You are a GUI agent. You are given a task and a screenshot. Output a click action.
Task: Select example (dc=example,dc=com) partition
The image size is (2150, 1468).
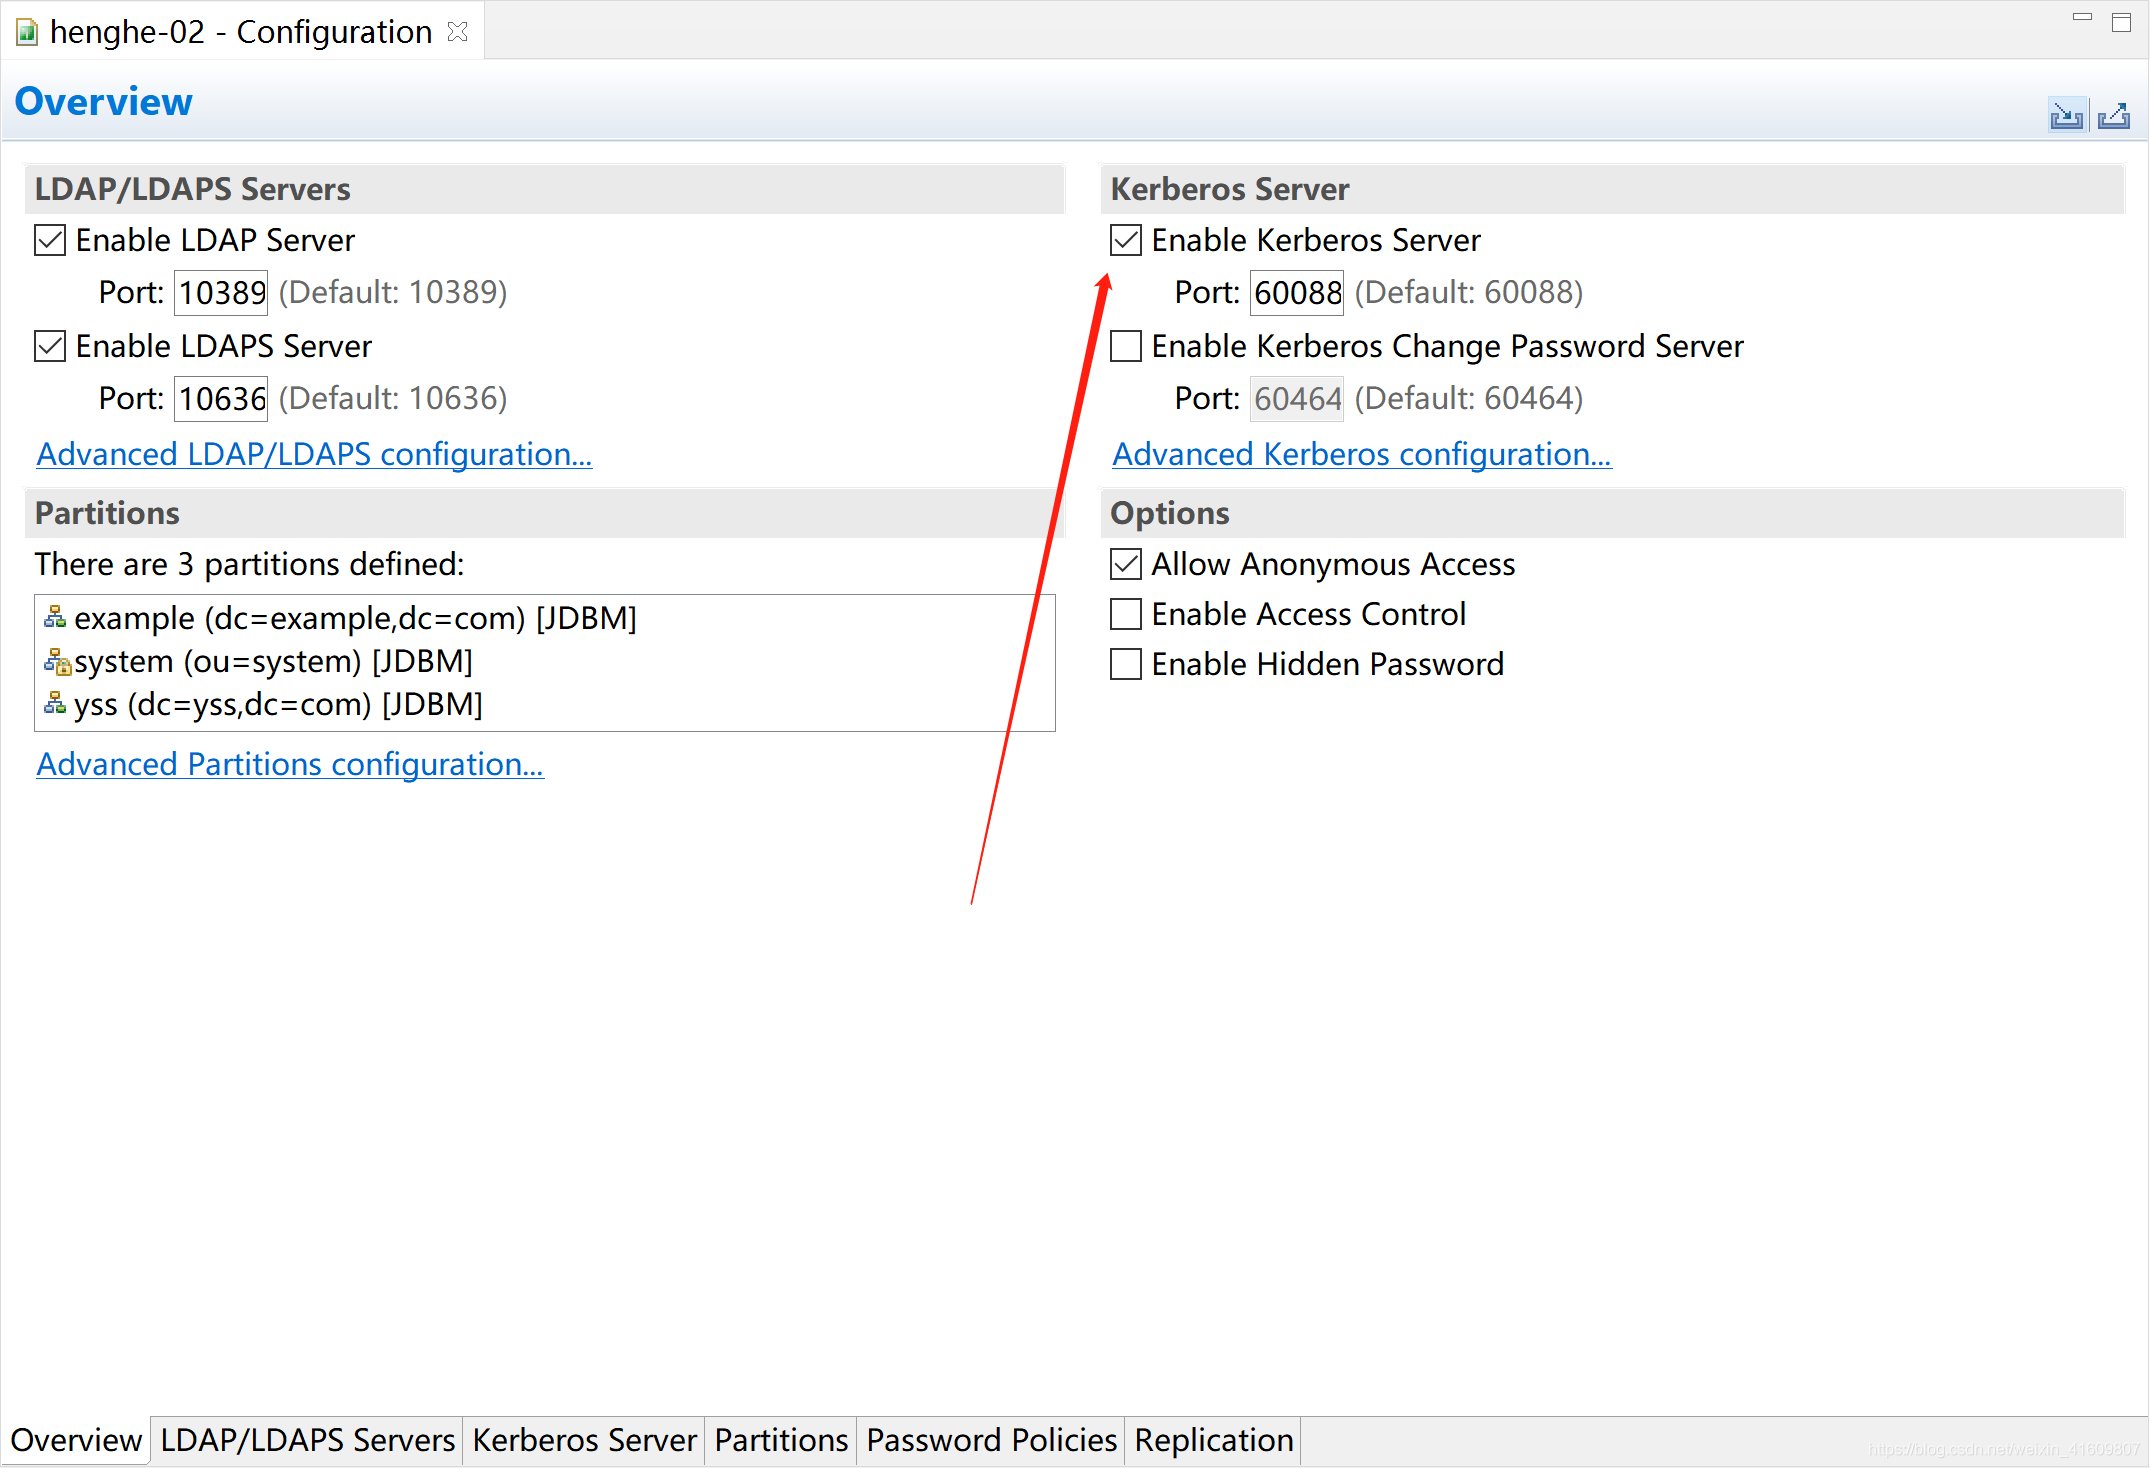coord(545,618)
